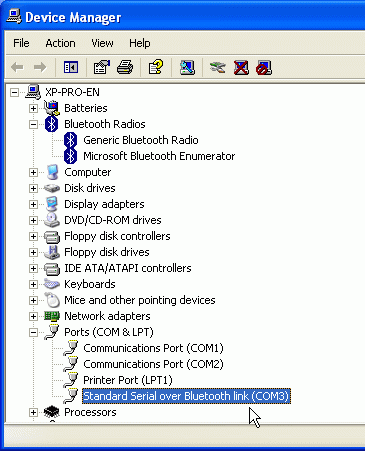Viewport: 365px width, 451px height.
Task: Click the Disable device toolbar icon
Action: pyautogui.click(x=264, y=67)
